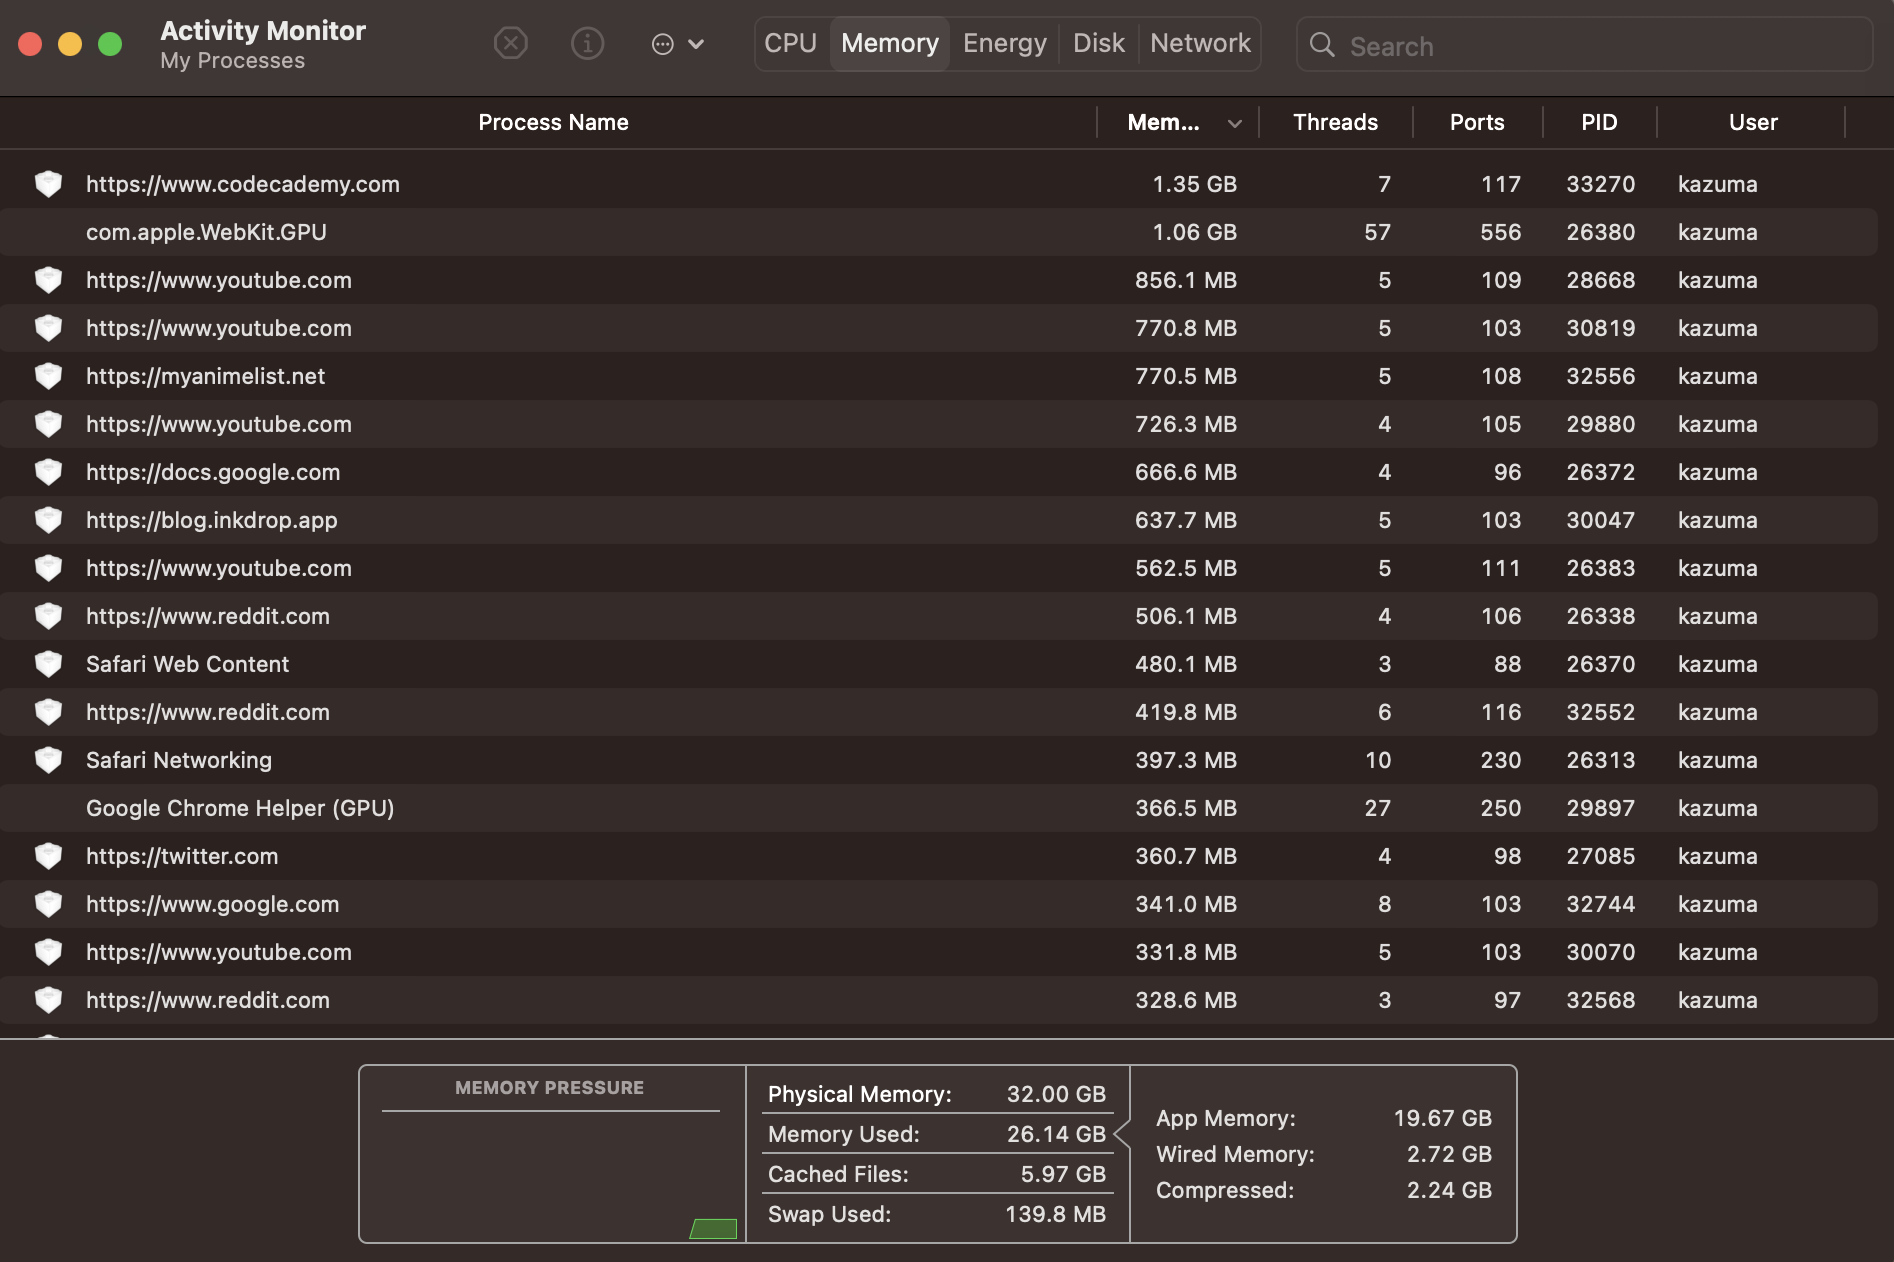Focus the Search field
1894x1262 pixels.
click(1584, 45)
